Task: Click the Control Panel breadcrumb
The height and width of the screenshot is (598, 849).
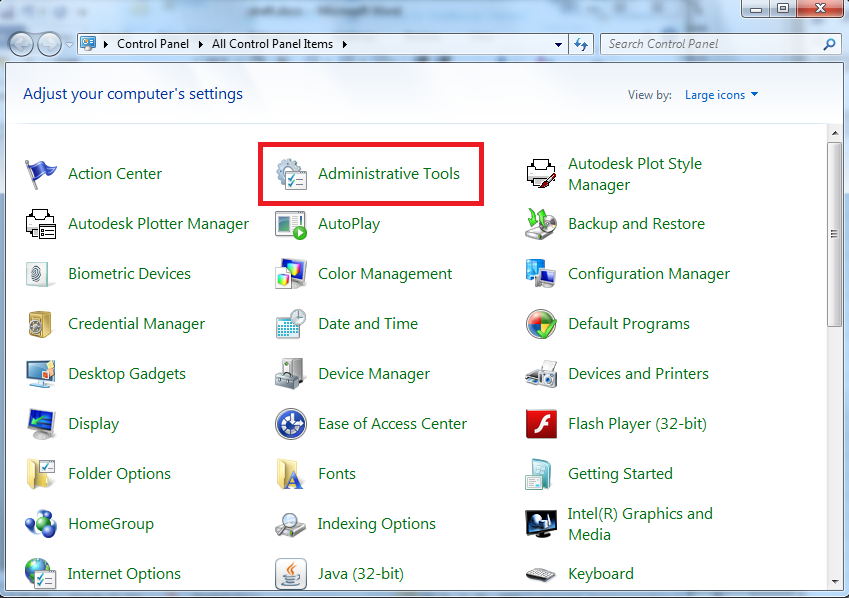Action: (153, 44)
